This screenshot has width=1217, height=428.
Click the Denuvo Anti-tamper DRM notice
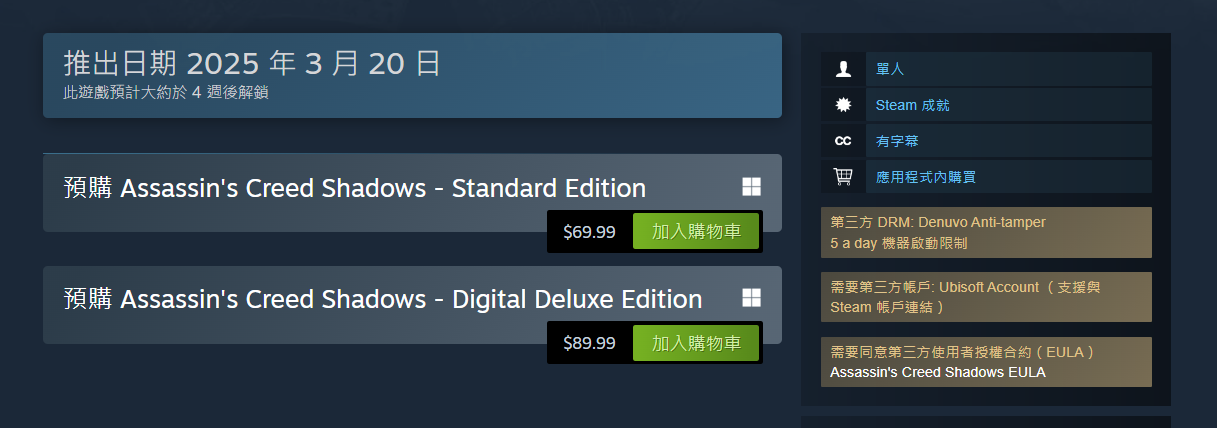click(x=985, y=232)
